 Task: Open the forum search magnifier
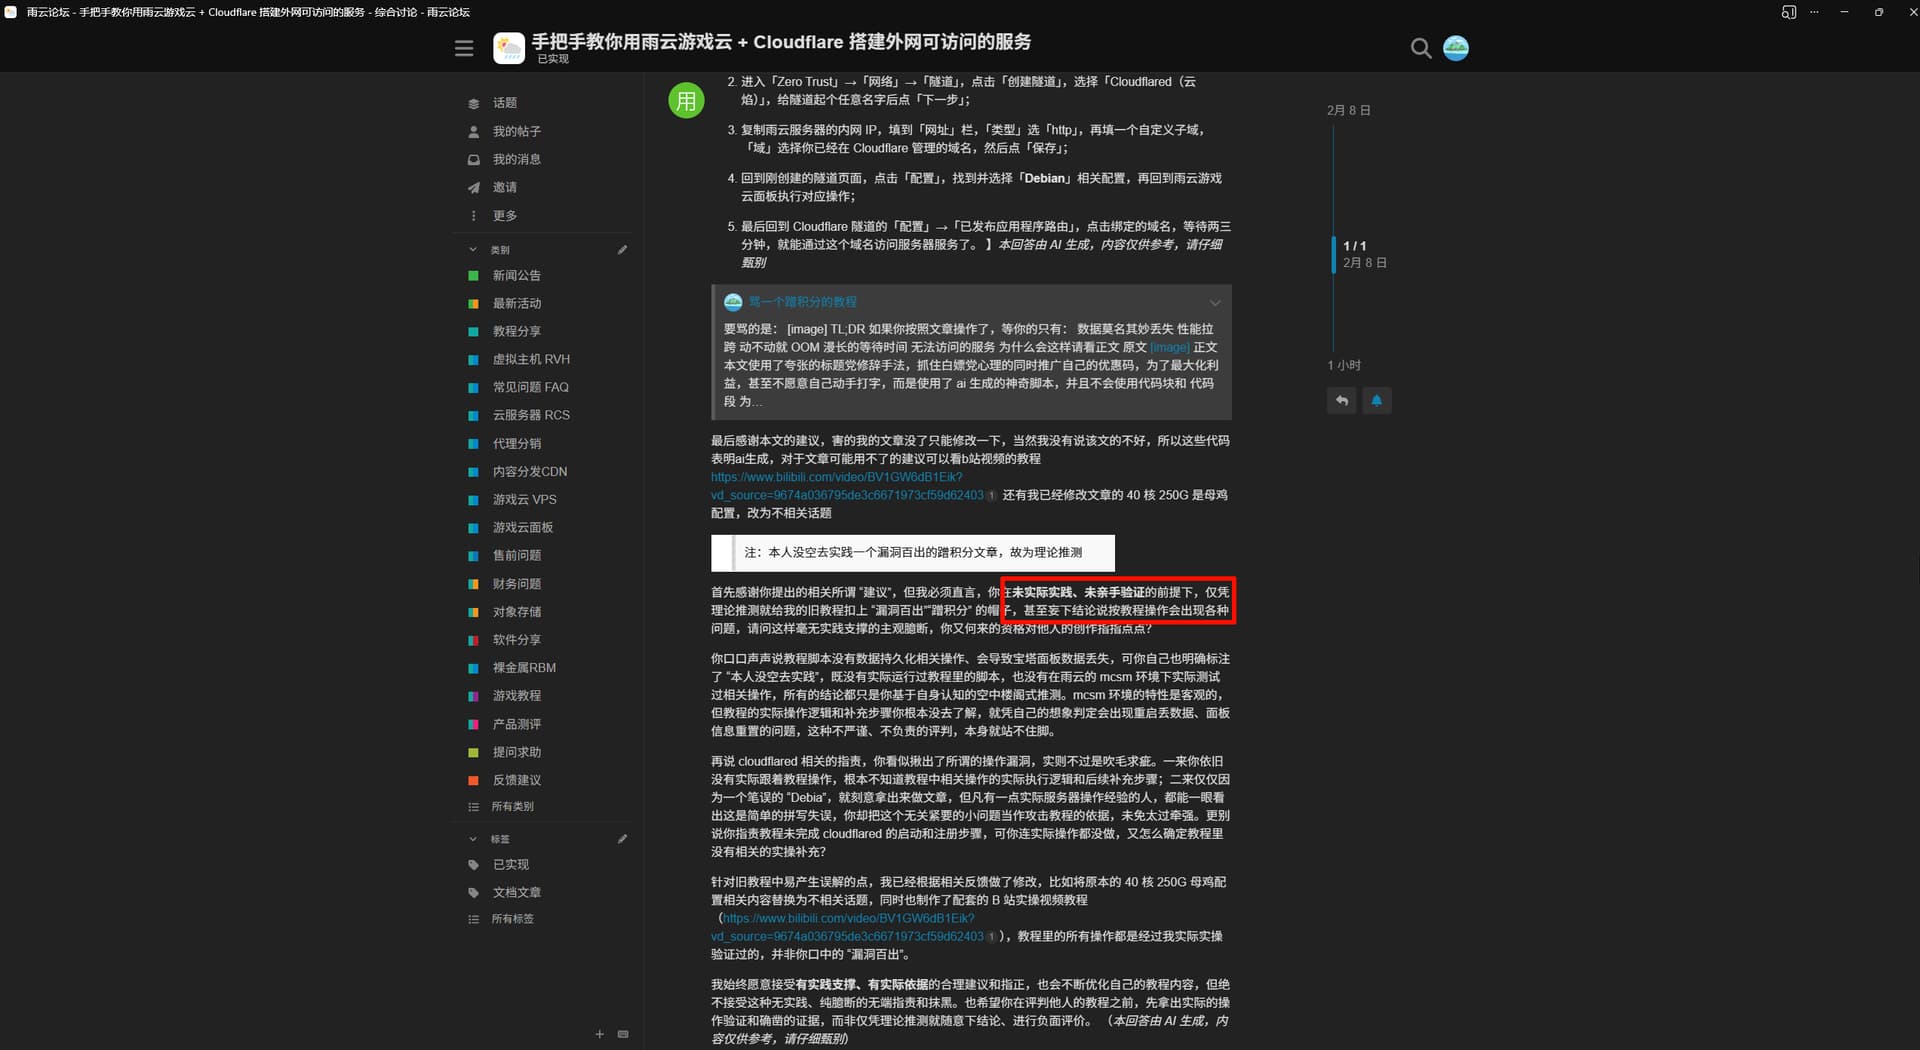(x=1420, y=48)
